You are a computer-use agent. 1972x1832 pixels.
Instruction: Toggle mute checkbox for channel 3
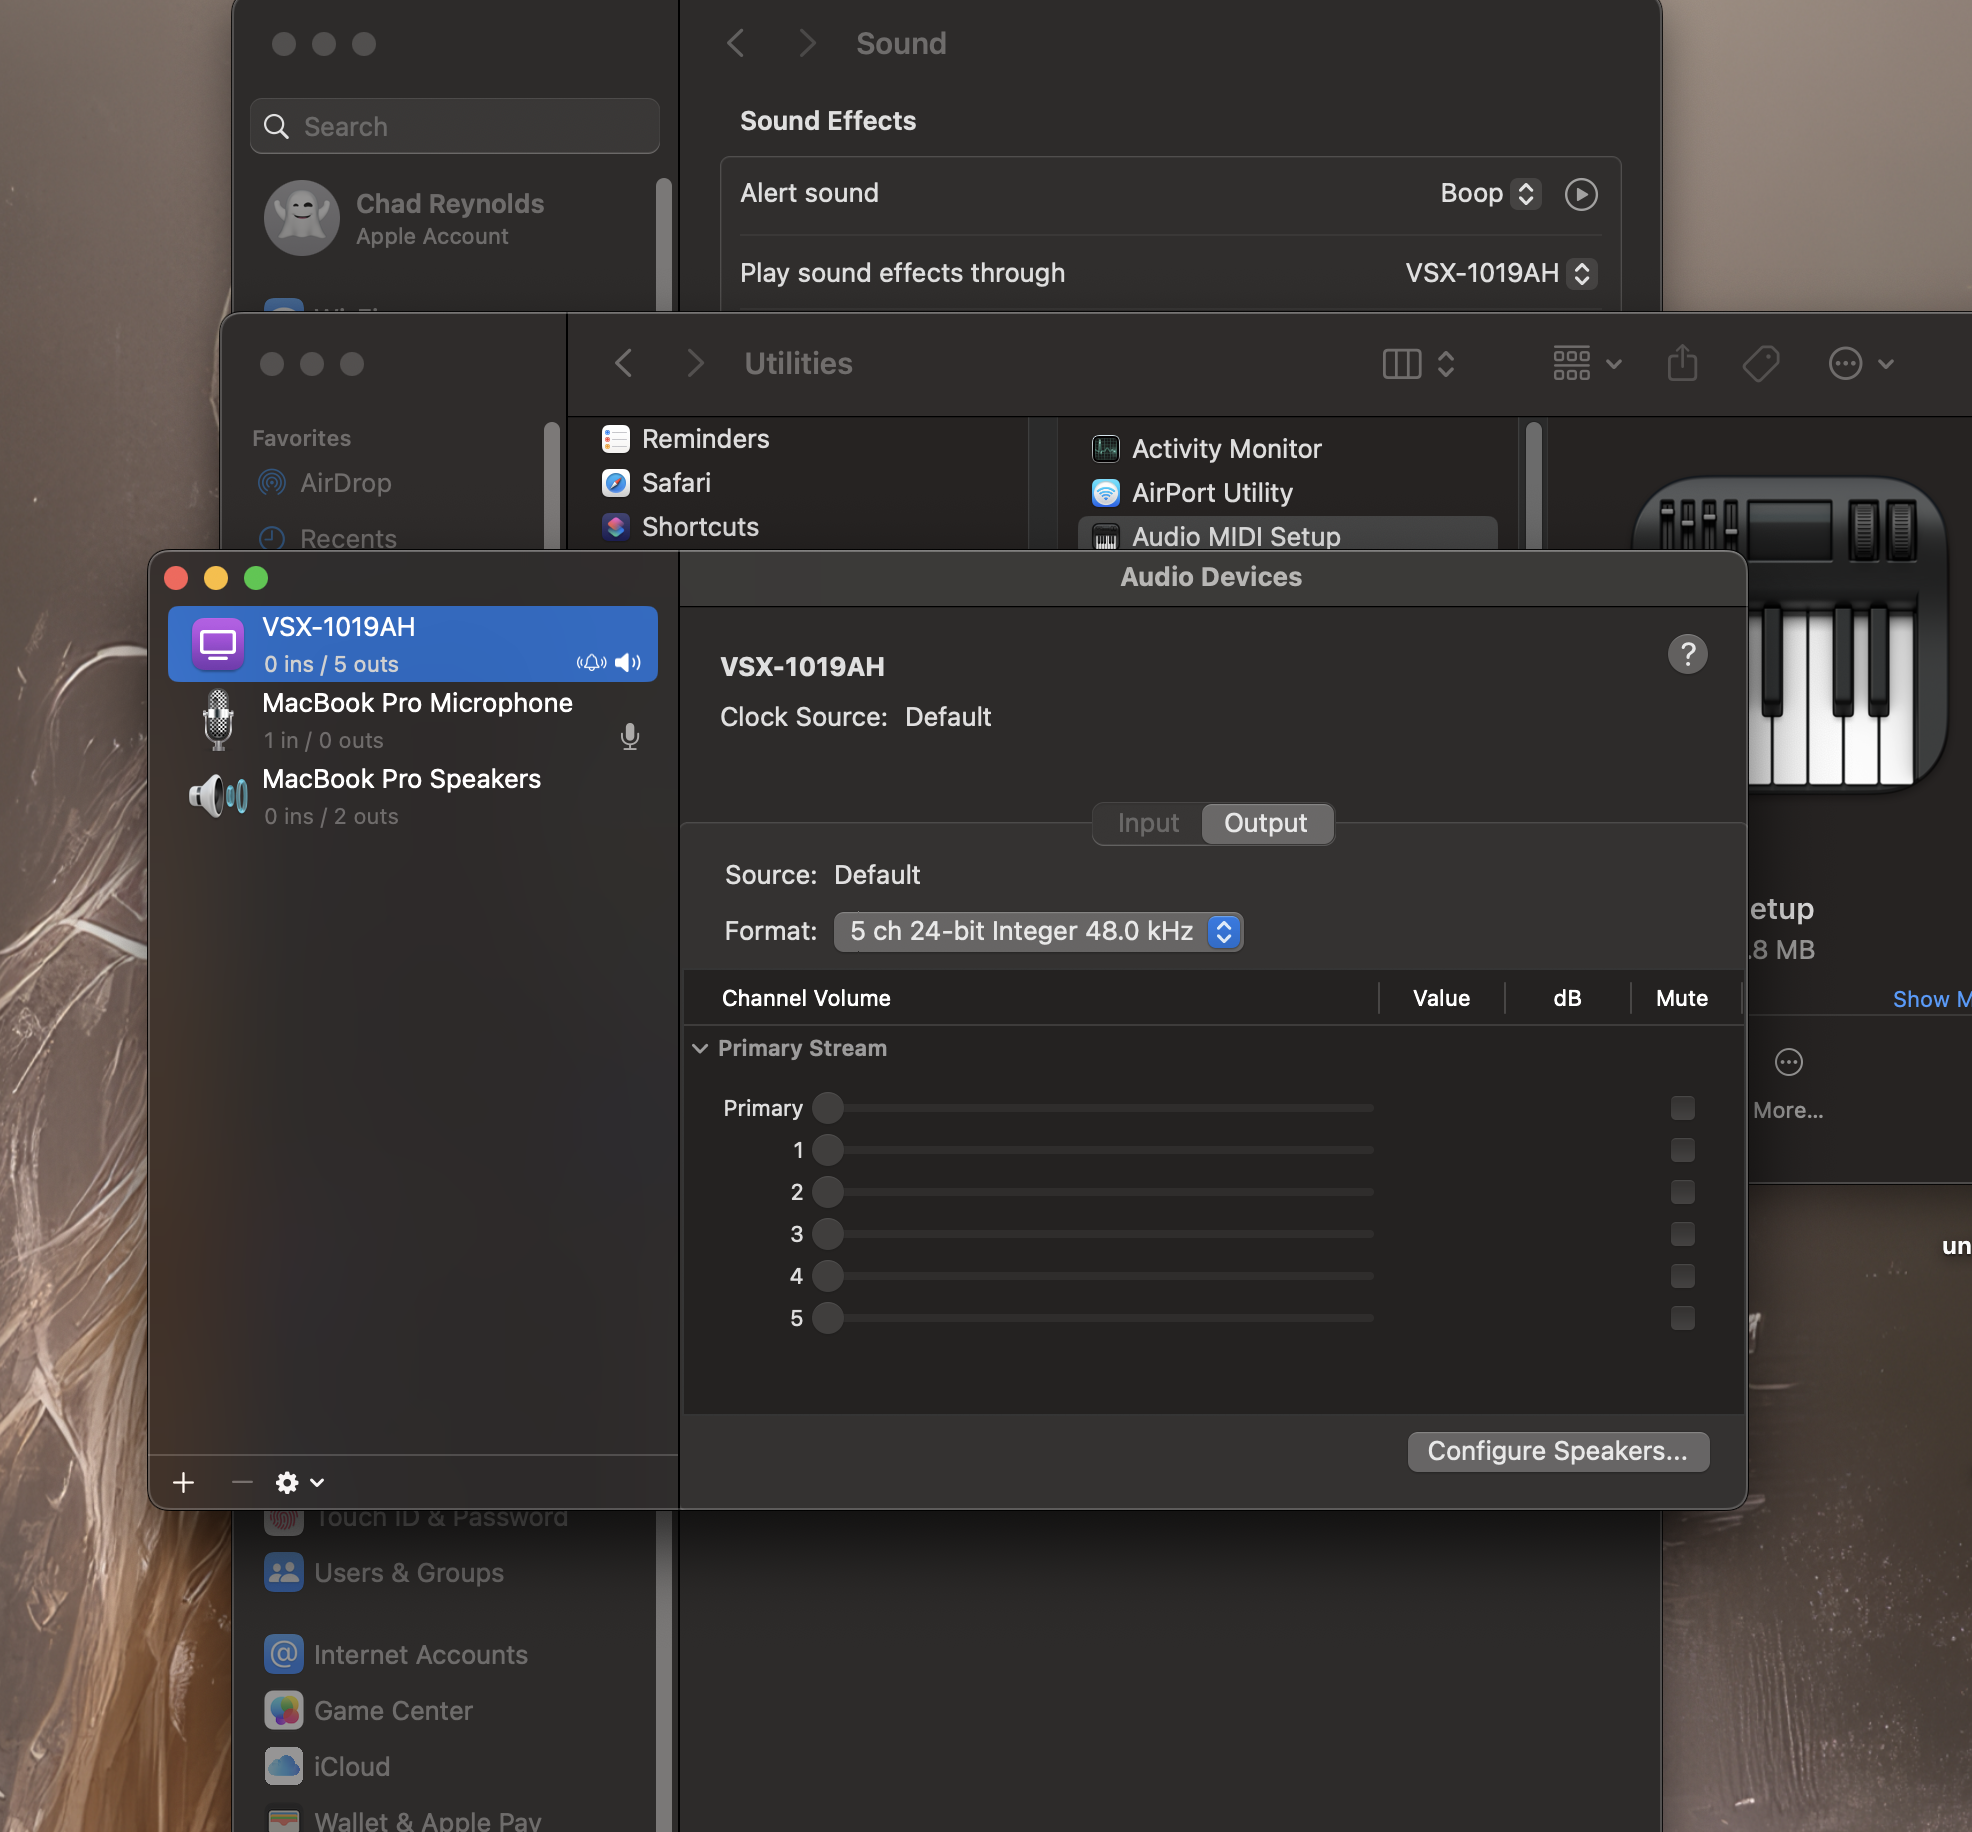1682,1234
